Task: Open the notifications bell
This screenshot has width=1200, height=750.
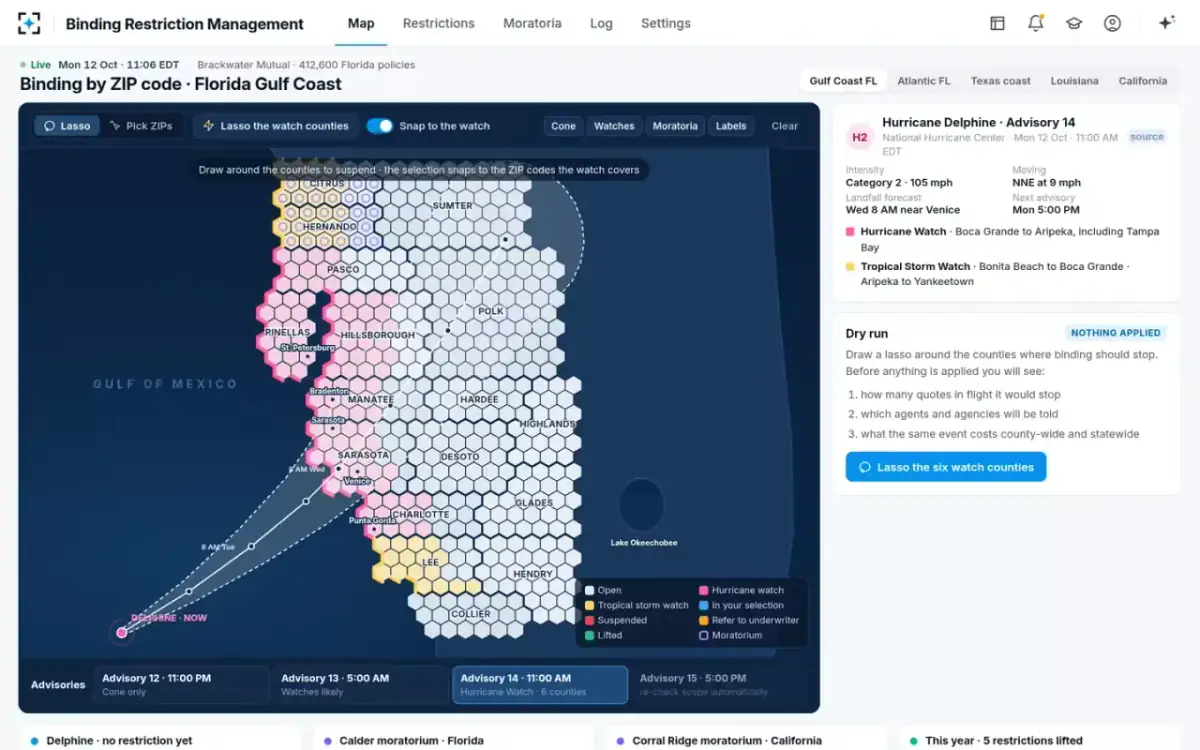Action: 1036,23
